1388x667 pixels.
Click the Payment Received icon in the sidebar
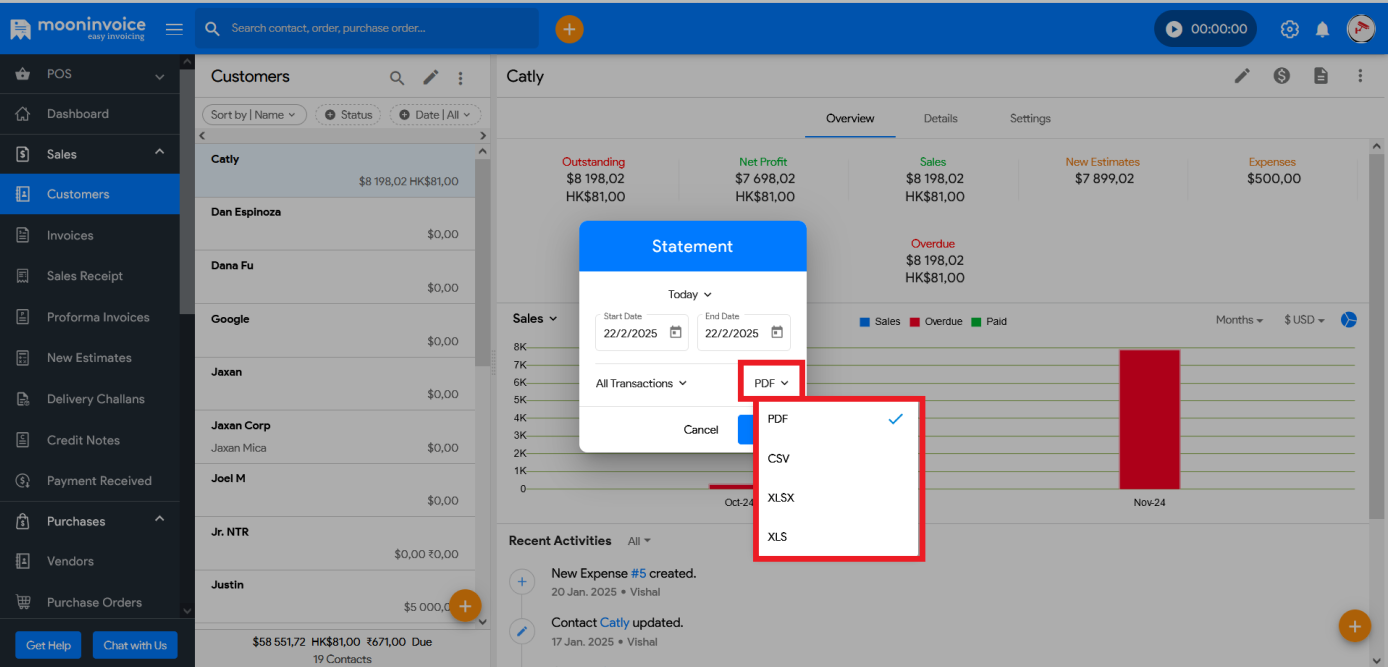point(23,481)
